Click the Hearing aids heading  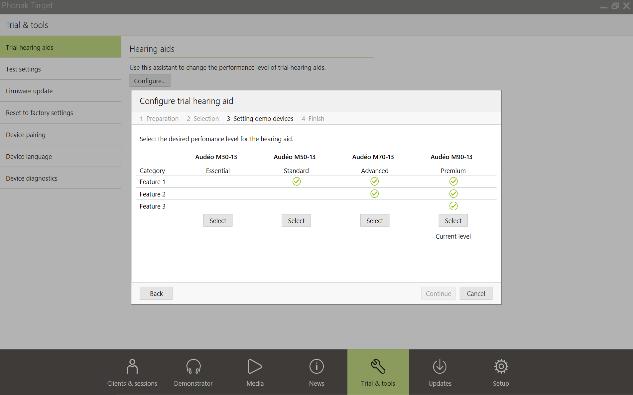[x=152, y=49]
